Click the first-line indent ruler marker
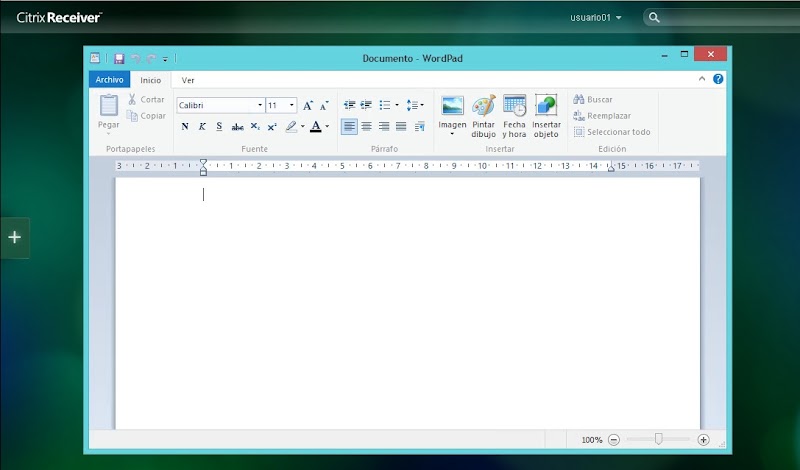Screen dimensions: 800x470 click(x=203, y=162)
